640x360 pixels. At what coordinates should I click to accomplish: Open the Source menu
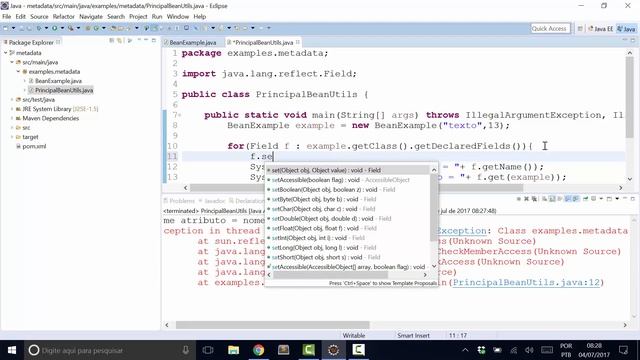tap(39, 17)
